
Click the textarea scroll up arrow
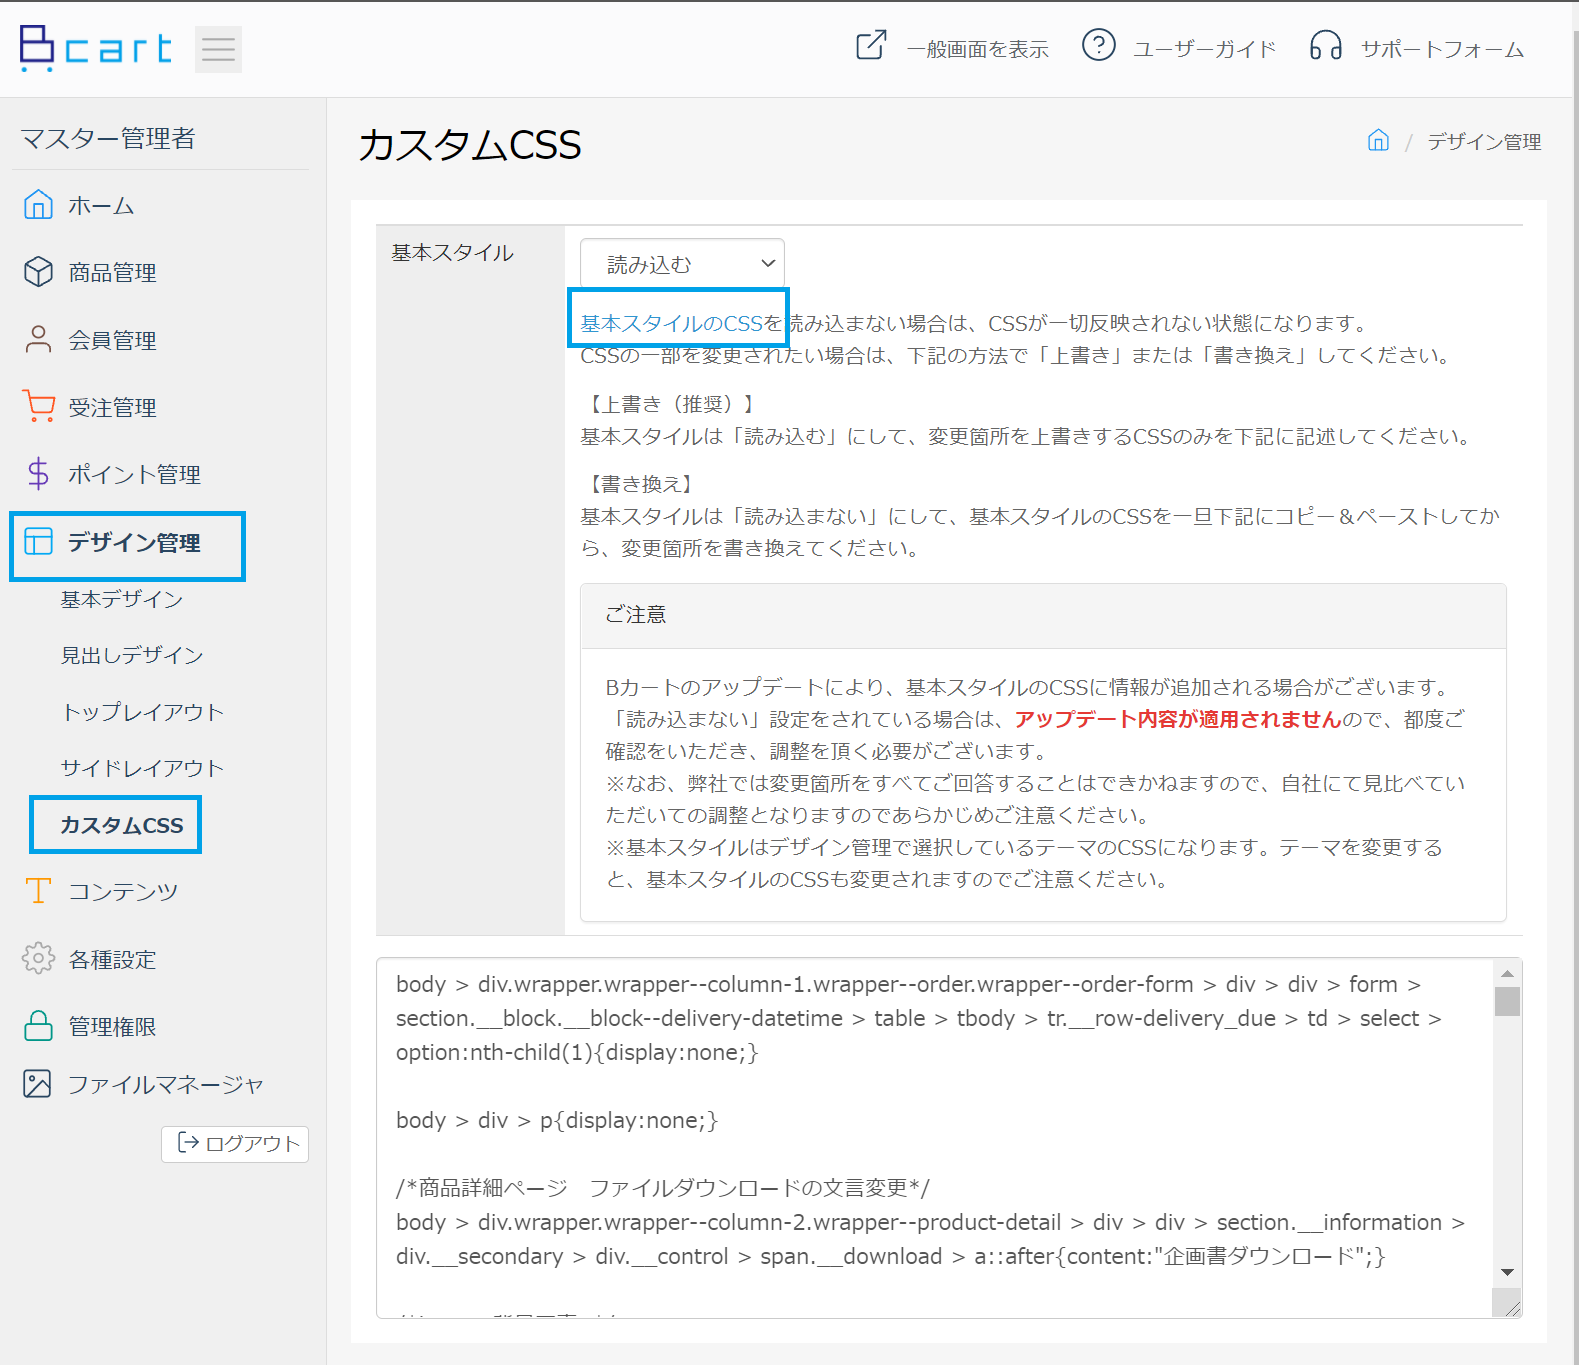tap(1507, 973)
